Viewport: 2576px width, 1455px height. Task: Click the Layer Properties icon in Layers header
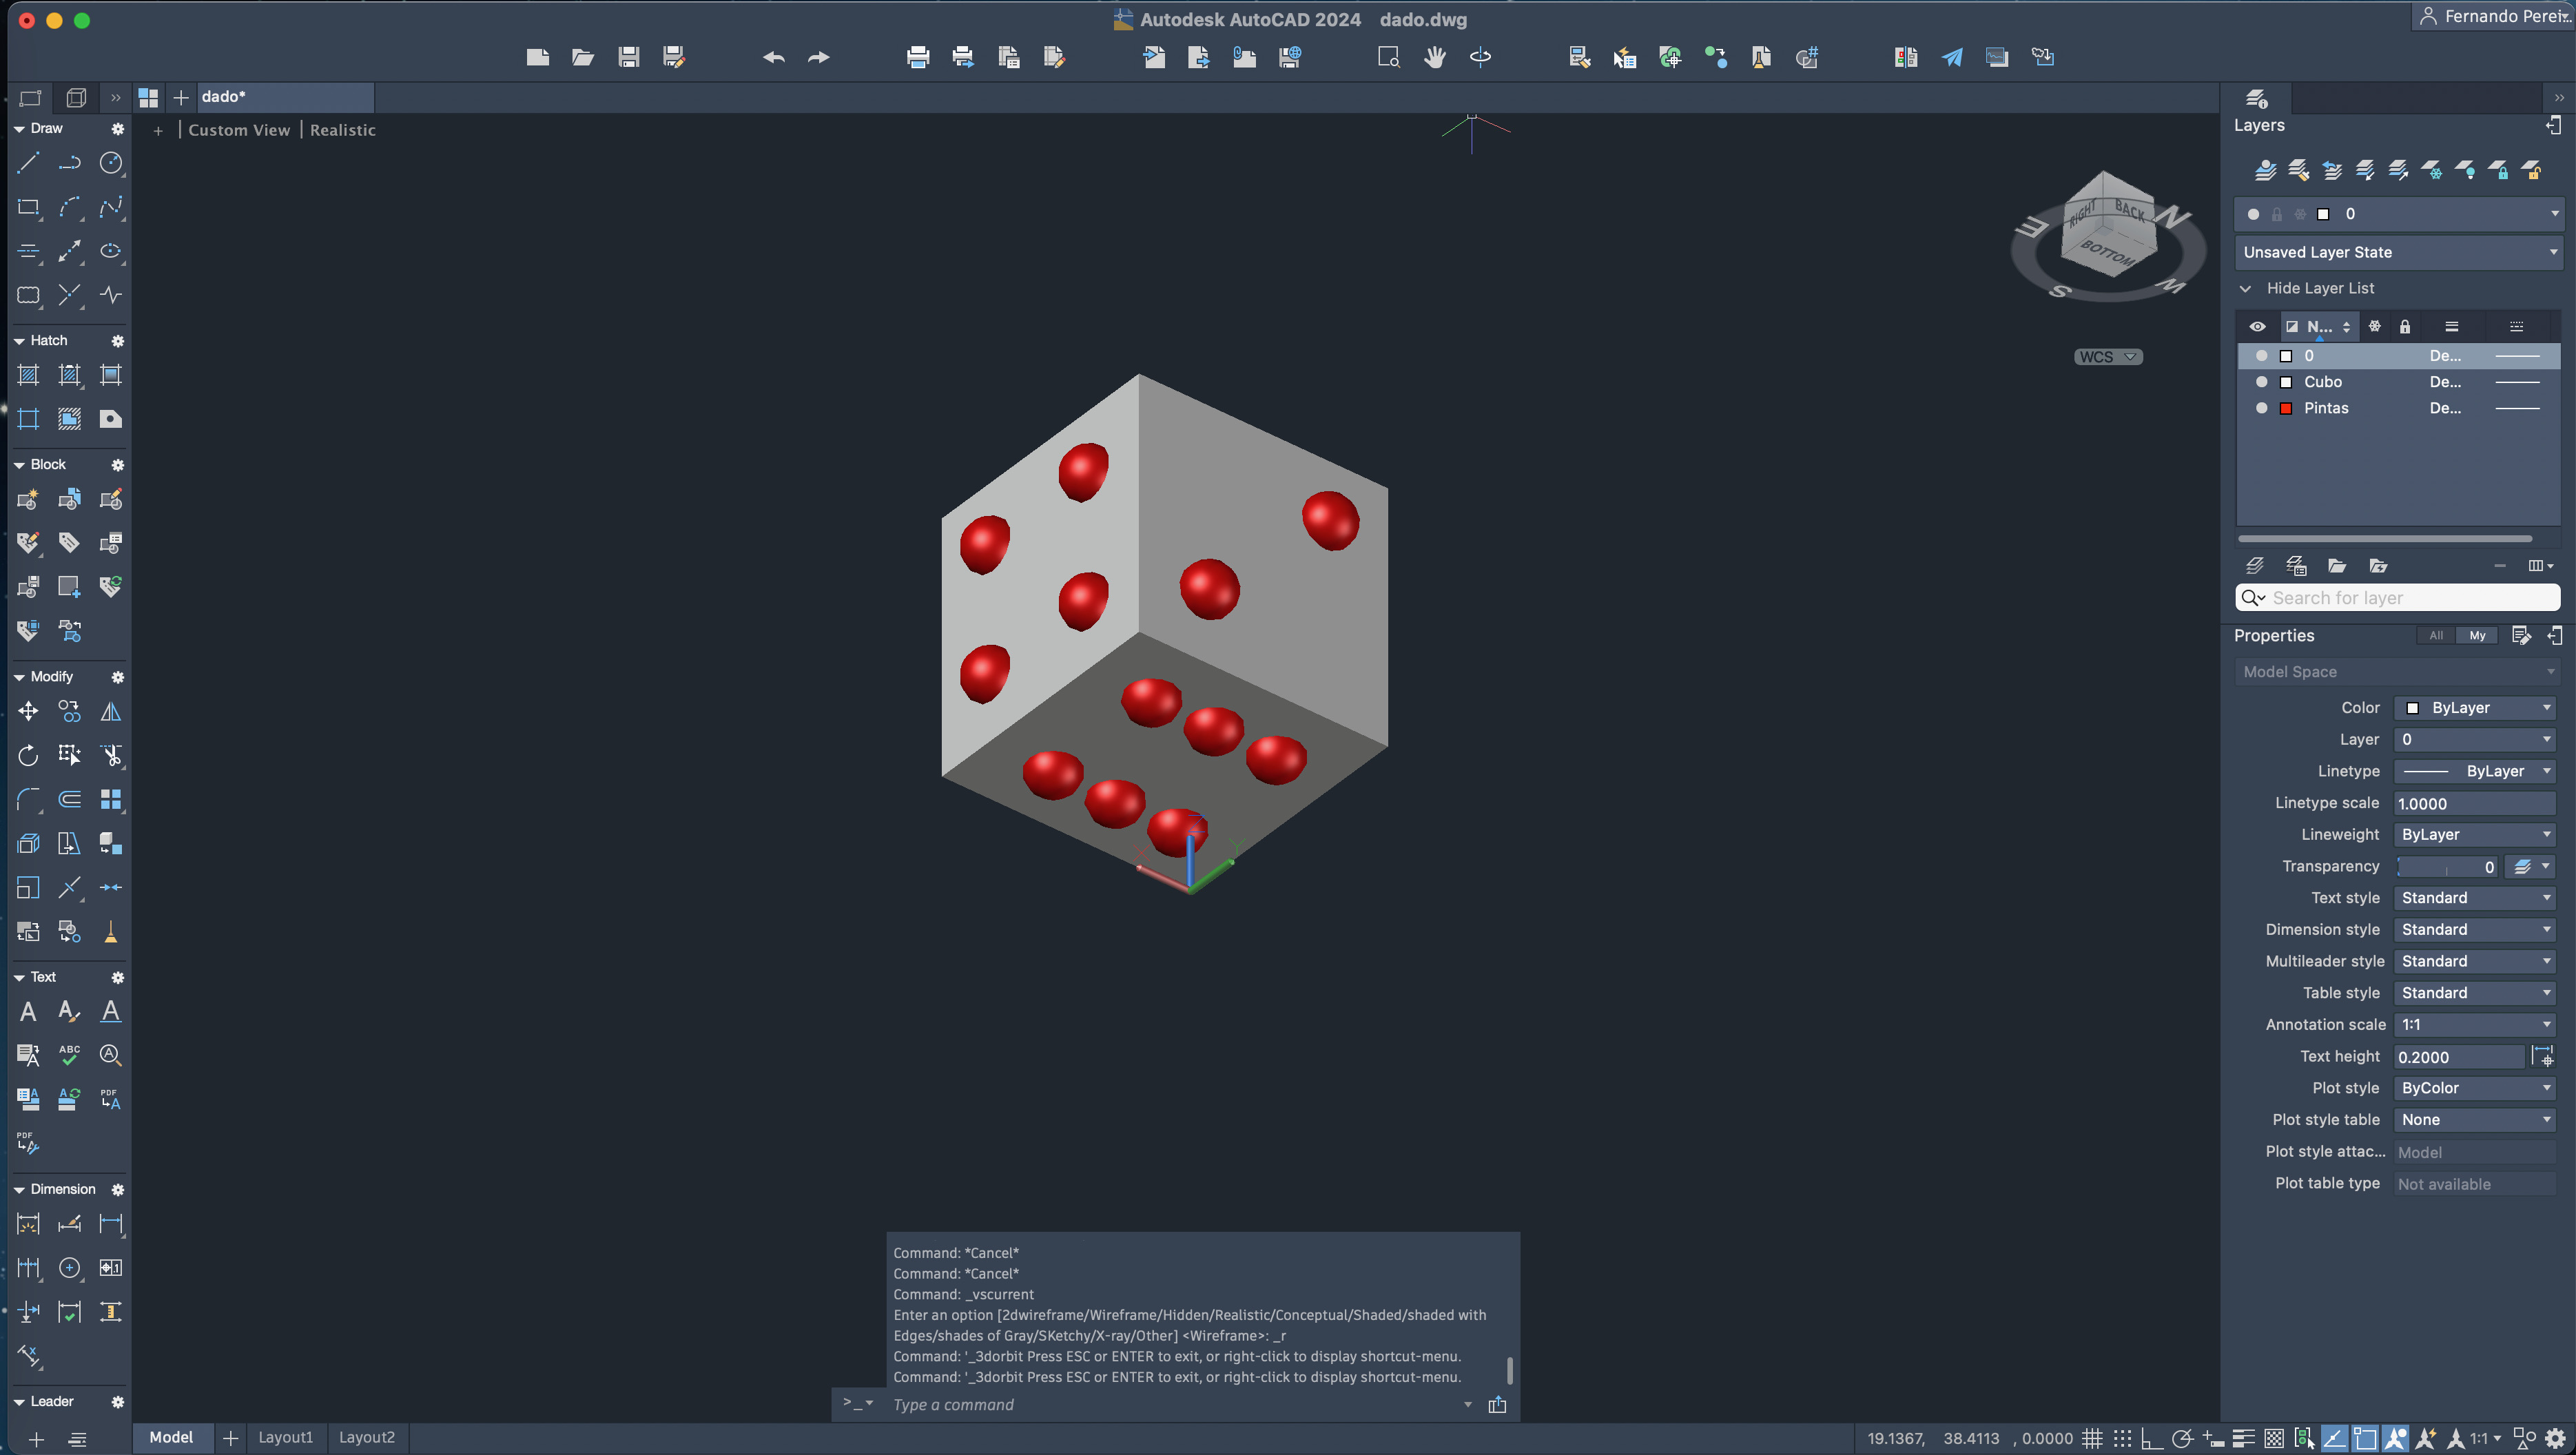[2257, 98]
